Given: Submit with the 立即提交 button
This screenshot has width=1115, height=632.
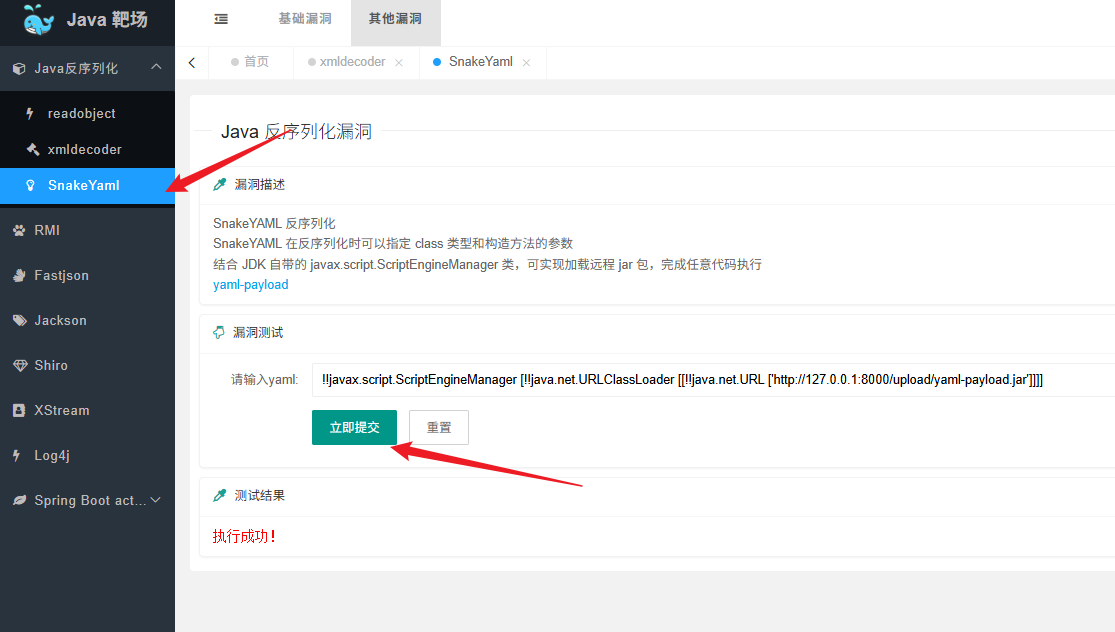Looking at the screenshot, I should (354, 427).
